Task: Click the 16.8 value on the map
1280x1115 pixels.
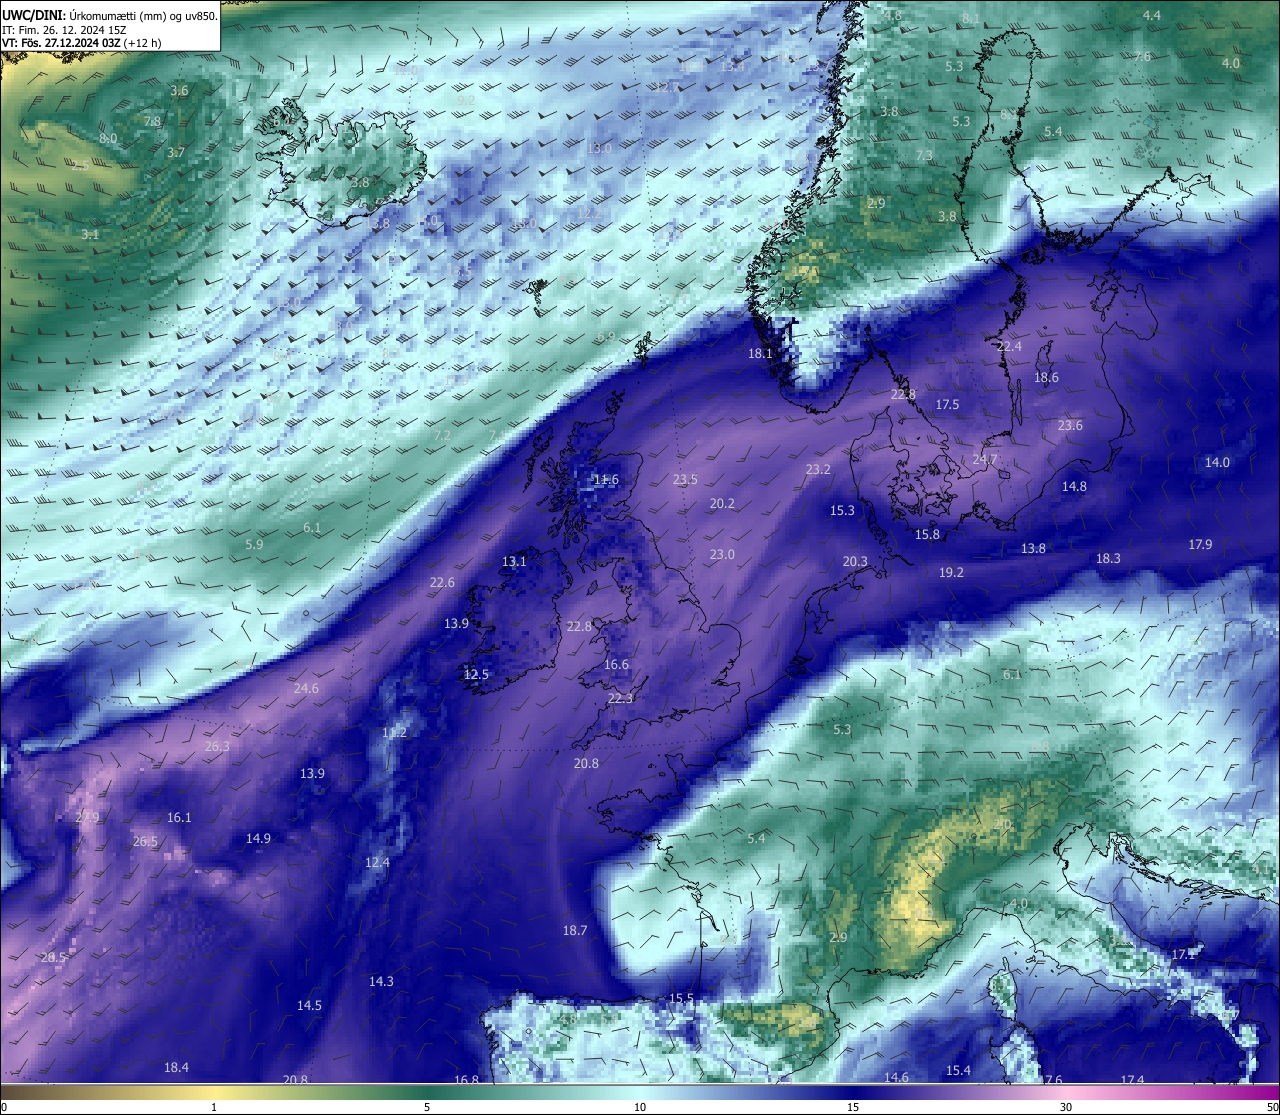Action: click(466, 1080)
